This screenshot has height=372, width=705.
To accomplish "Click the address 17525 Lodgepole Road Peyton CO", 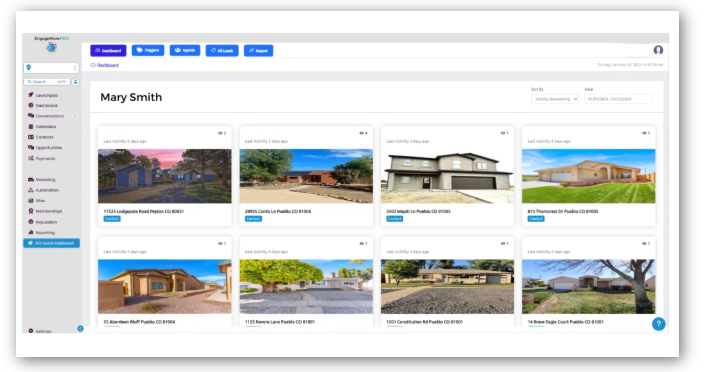I will (x=143, y=211).
